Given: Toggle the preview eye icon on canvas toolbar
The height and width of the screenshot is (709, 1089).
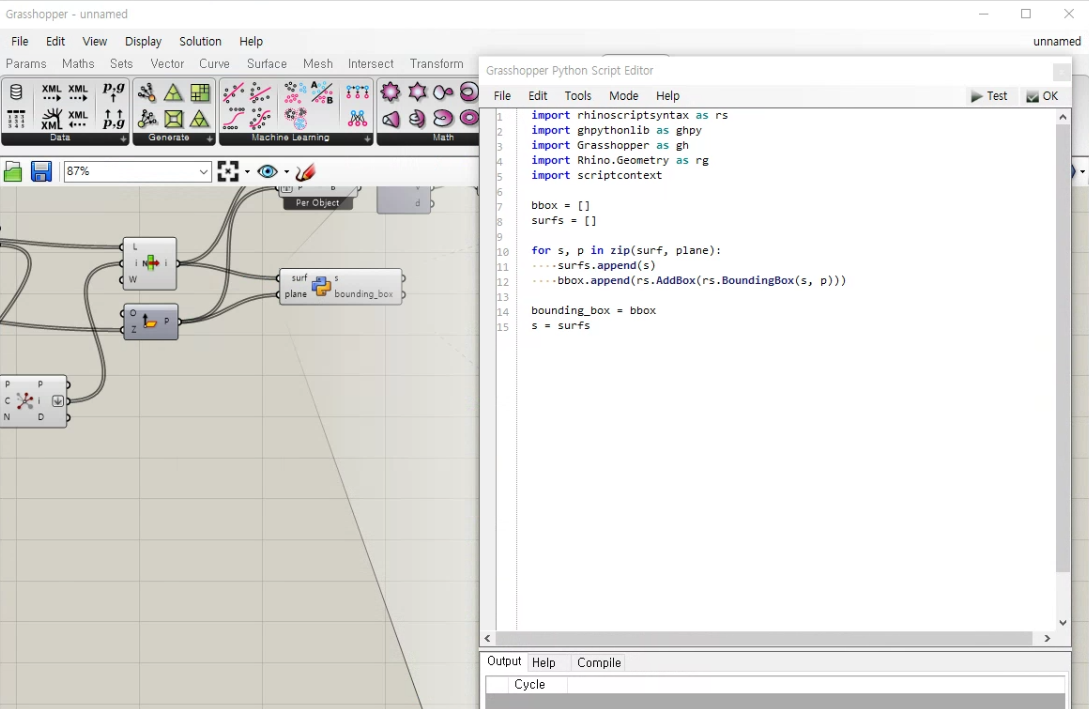Looking at the screenshot, I should coord(267,172).
